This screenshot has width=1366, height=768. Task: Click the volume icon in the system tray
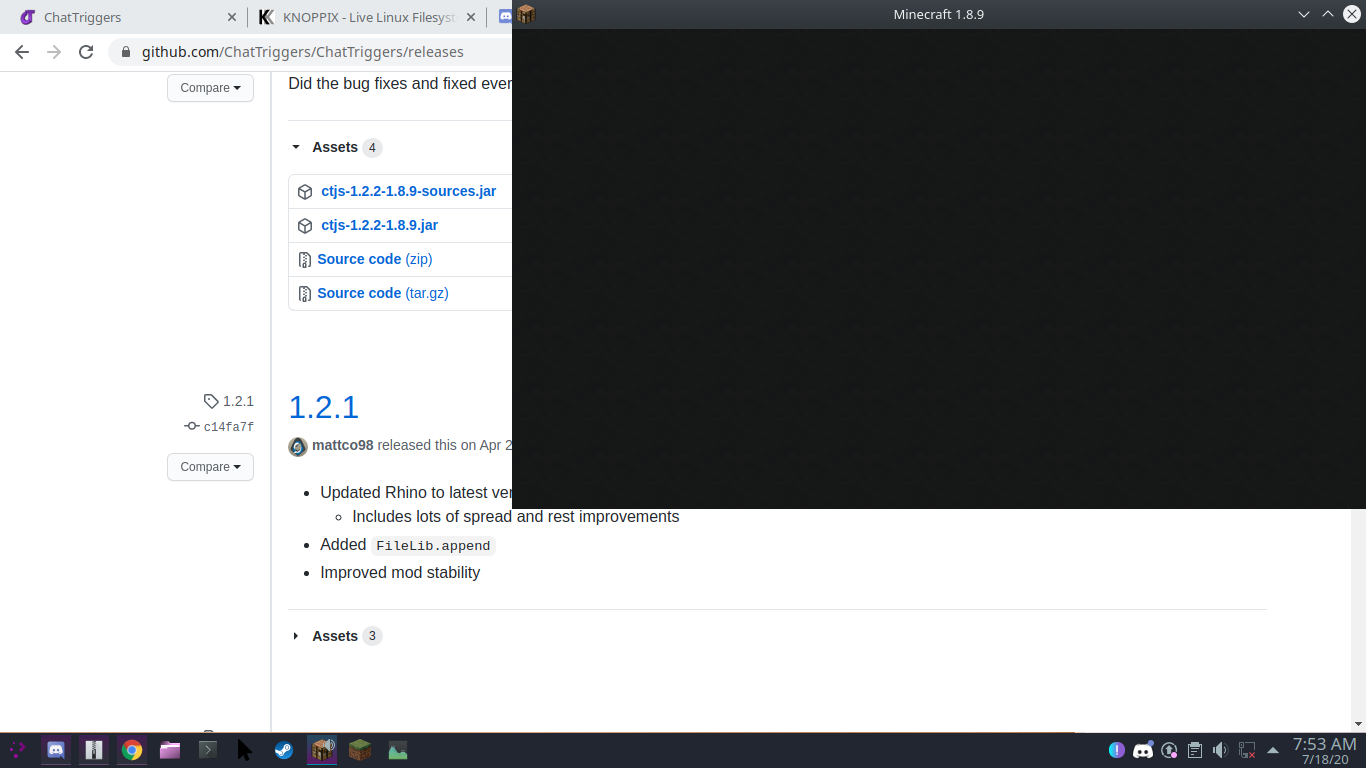click(1220, 750)
